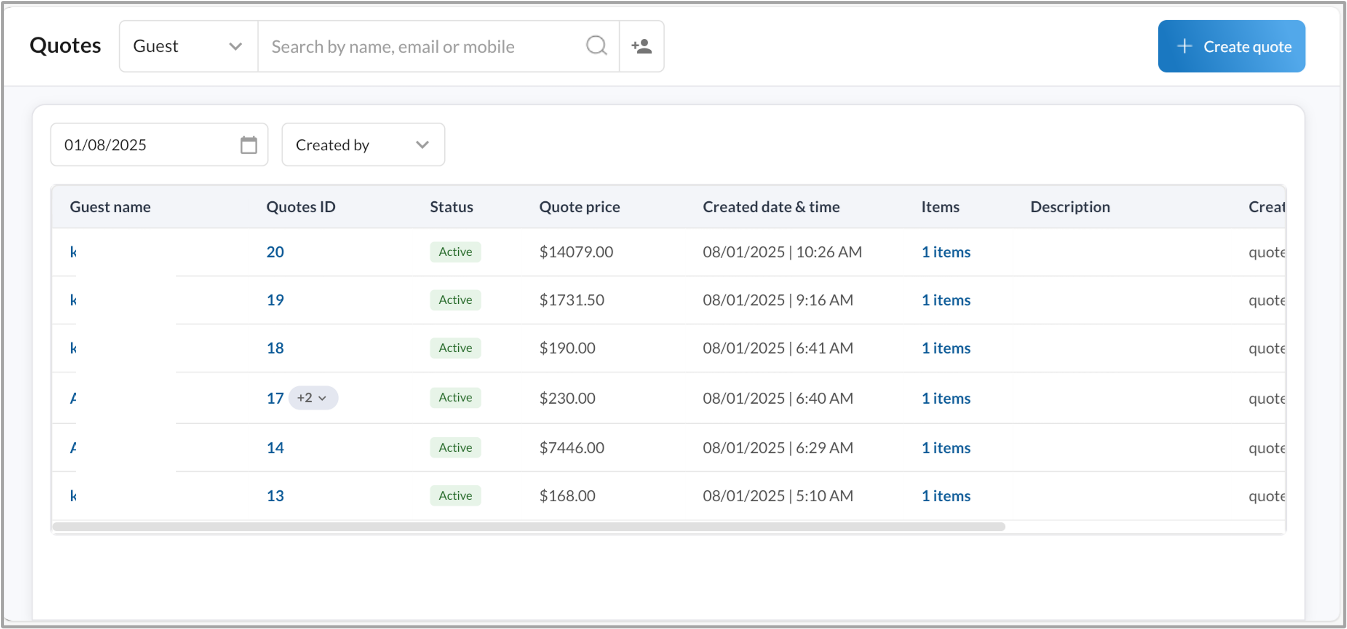Expand the Created by filter dropdown
The width and height of the screenshot is (1347, 629).
click(x=363, y=145)
